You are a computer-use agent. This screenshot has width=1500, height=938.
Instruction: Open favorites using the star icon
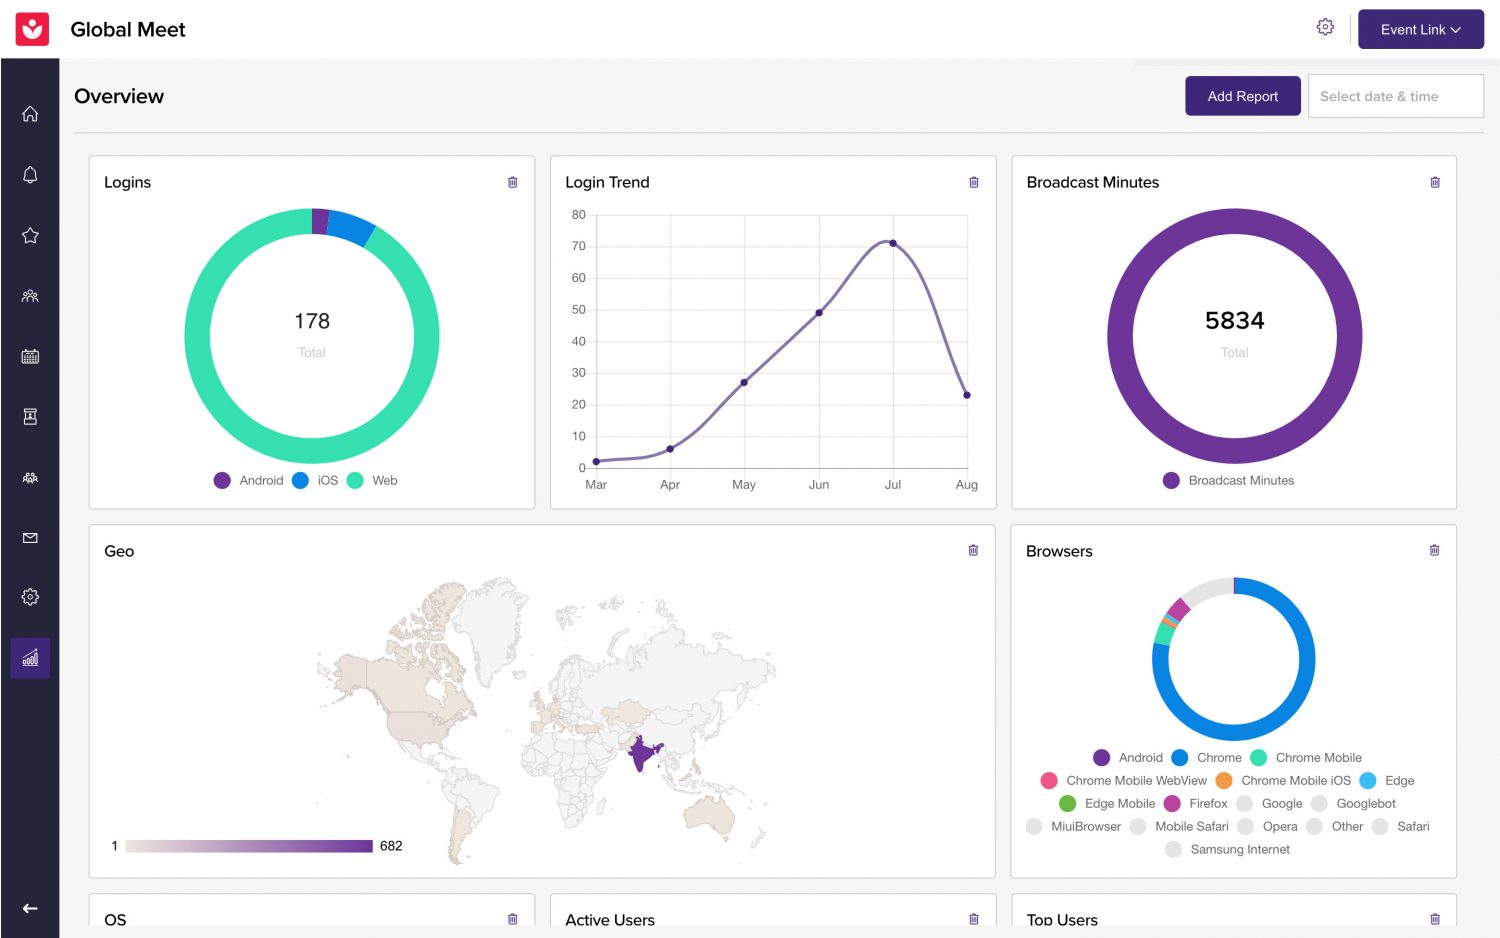tap(29, 235)
